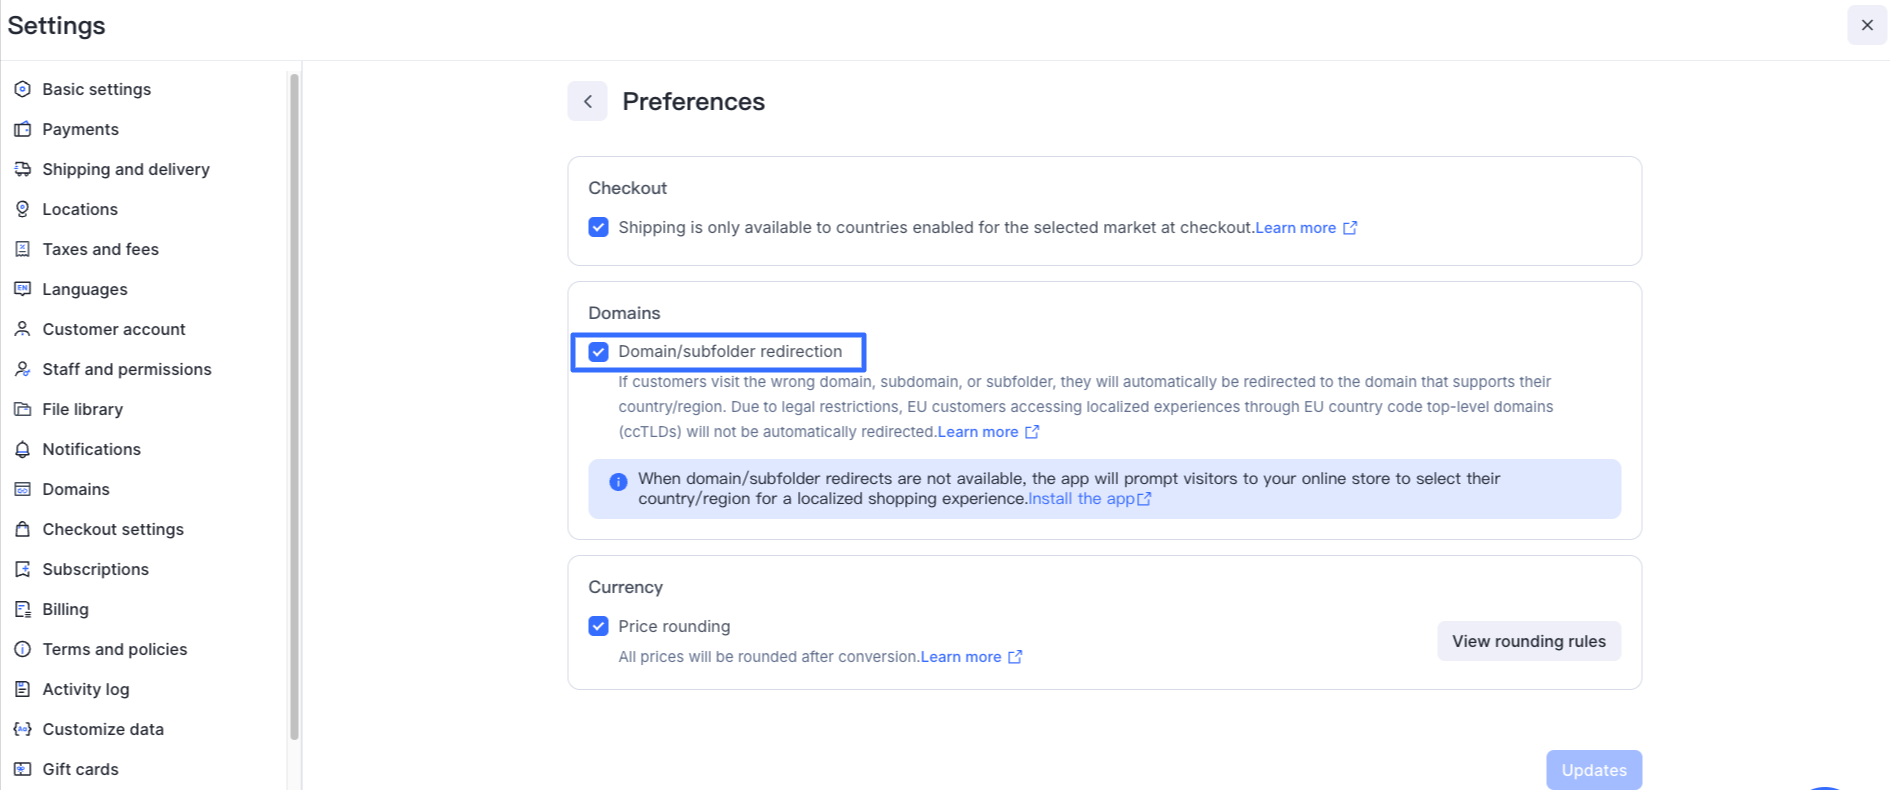Viewport: 1890px width, 790px height.
Task: Click the Gift cards icon
Action: click(22, 769)
